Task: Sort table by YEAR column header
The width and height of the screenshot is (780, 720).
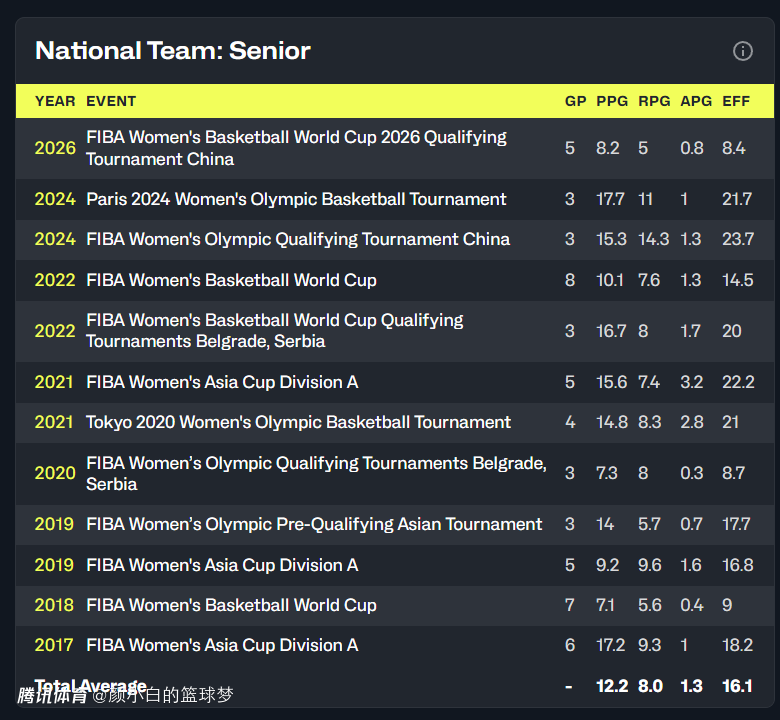Action: point(55,101)
